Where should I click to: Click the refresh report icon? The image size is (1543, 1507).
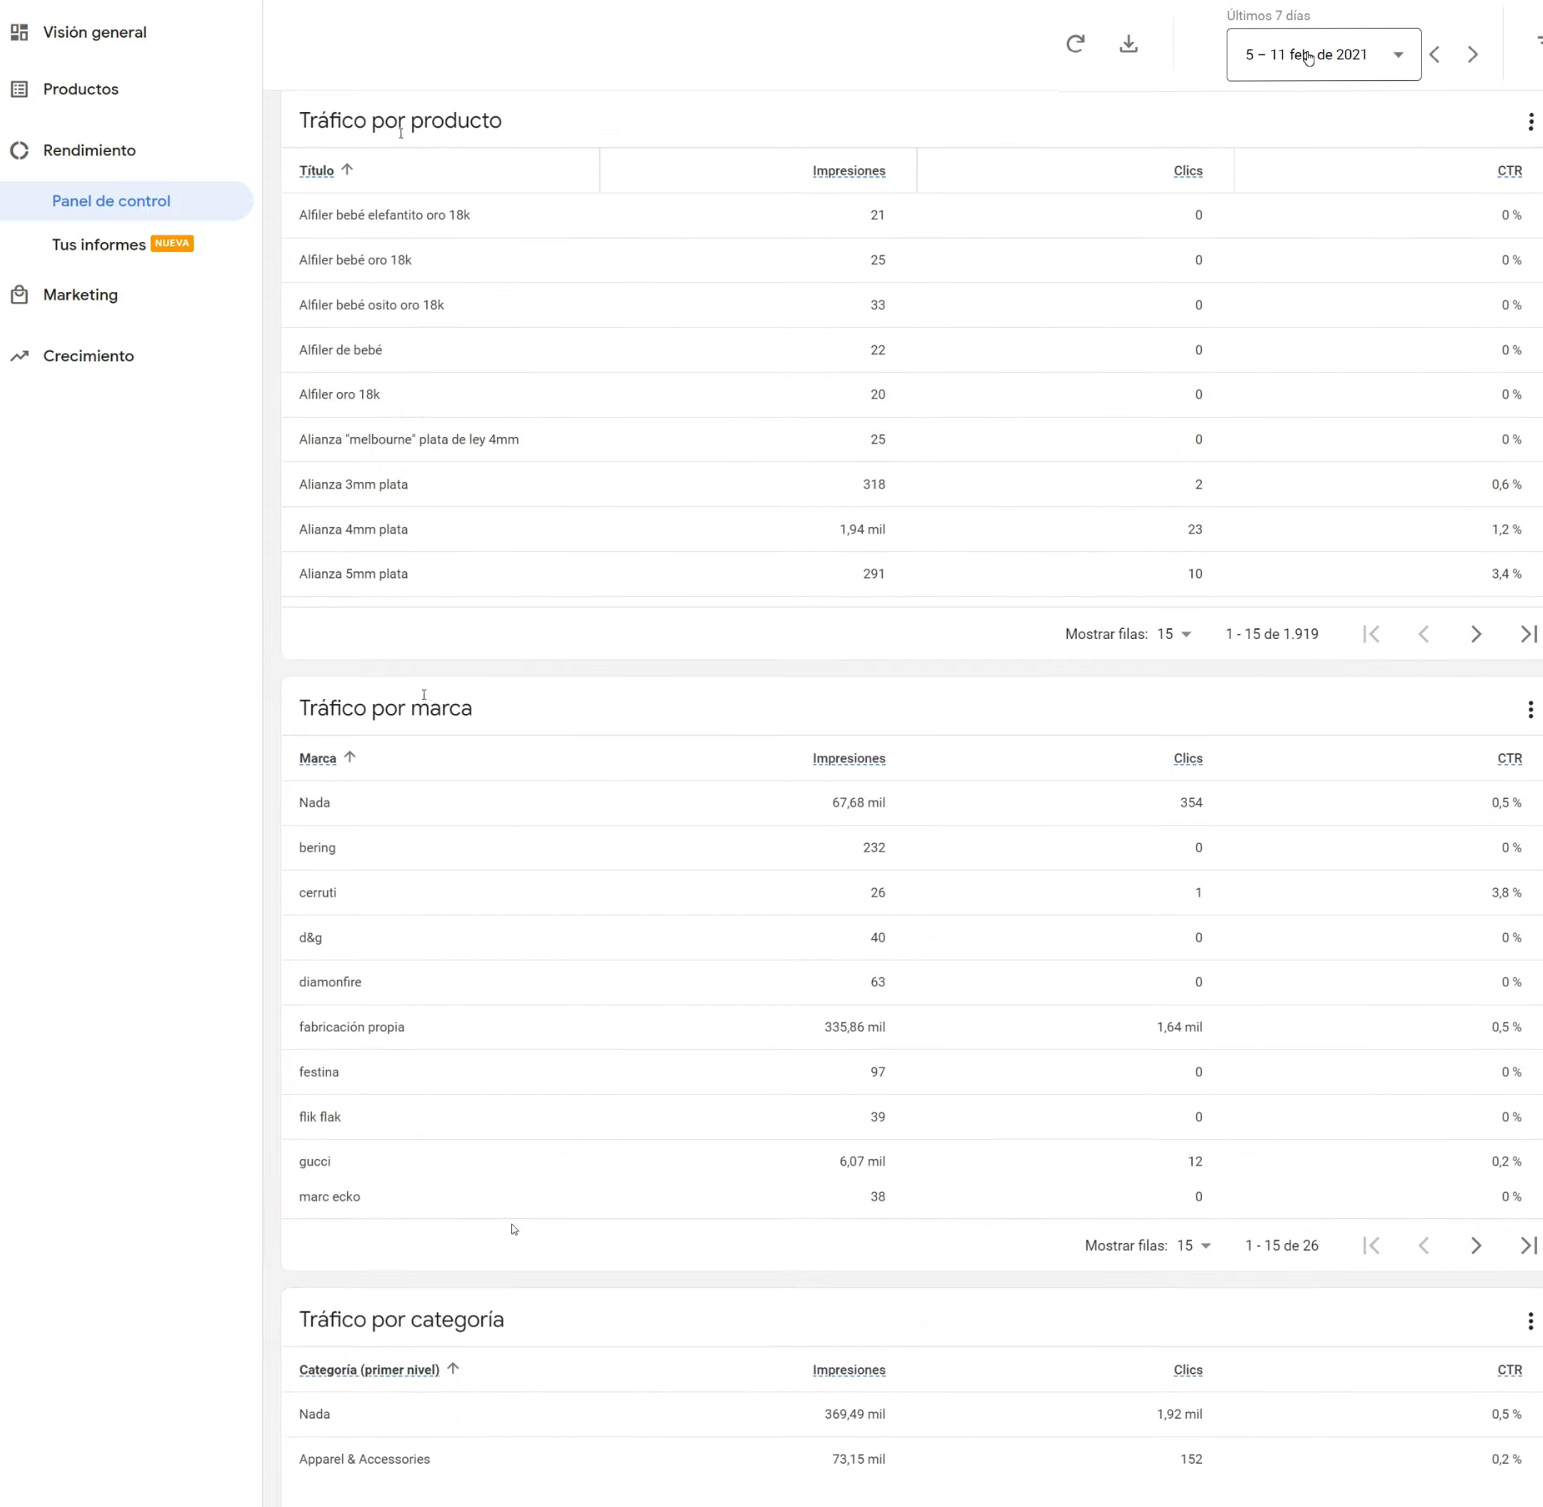pos(1075,44)
